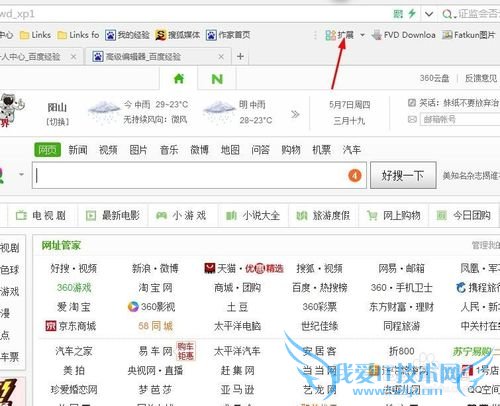The width and height of the screenshot is (500, 406).
Task: Click the green N icon tab
Action: tap(217, 79)
